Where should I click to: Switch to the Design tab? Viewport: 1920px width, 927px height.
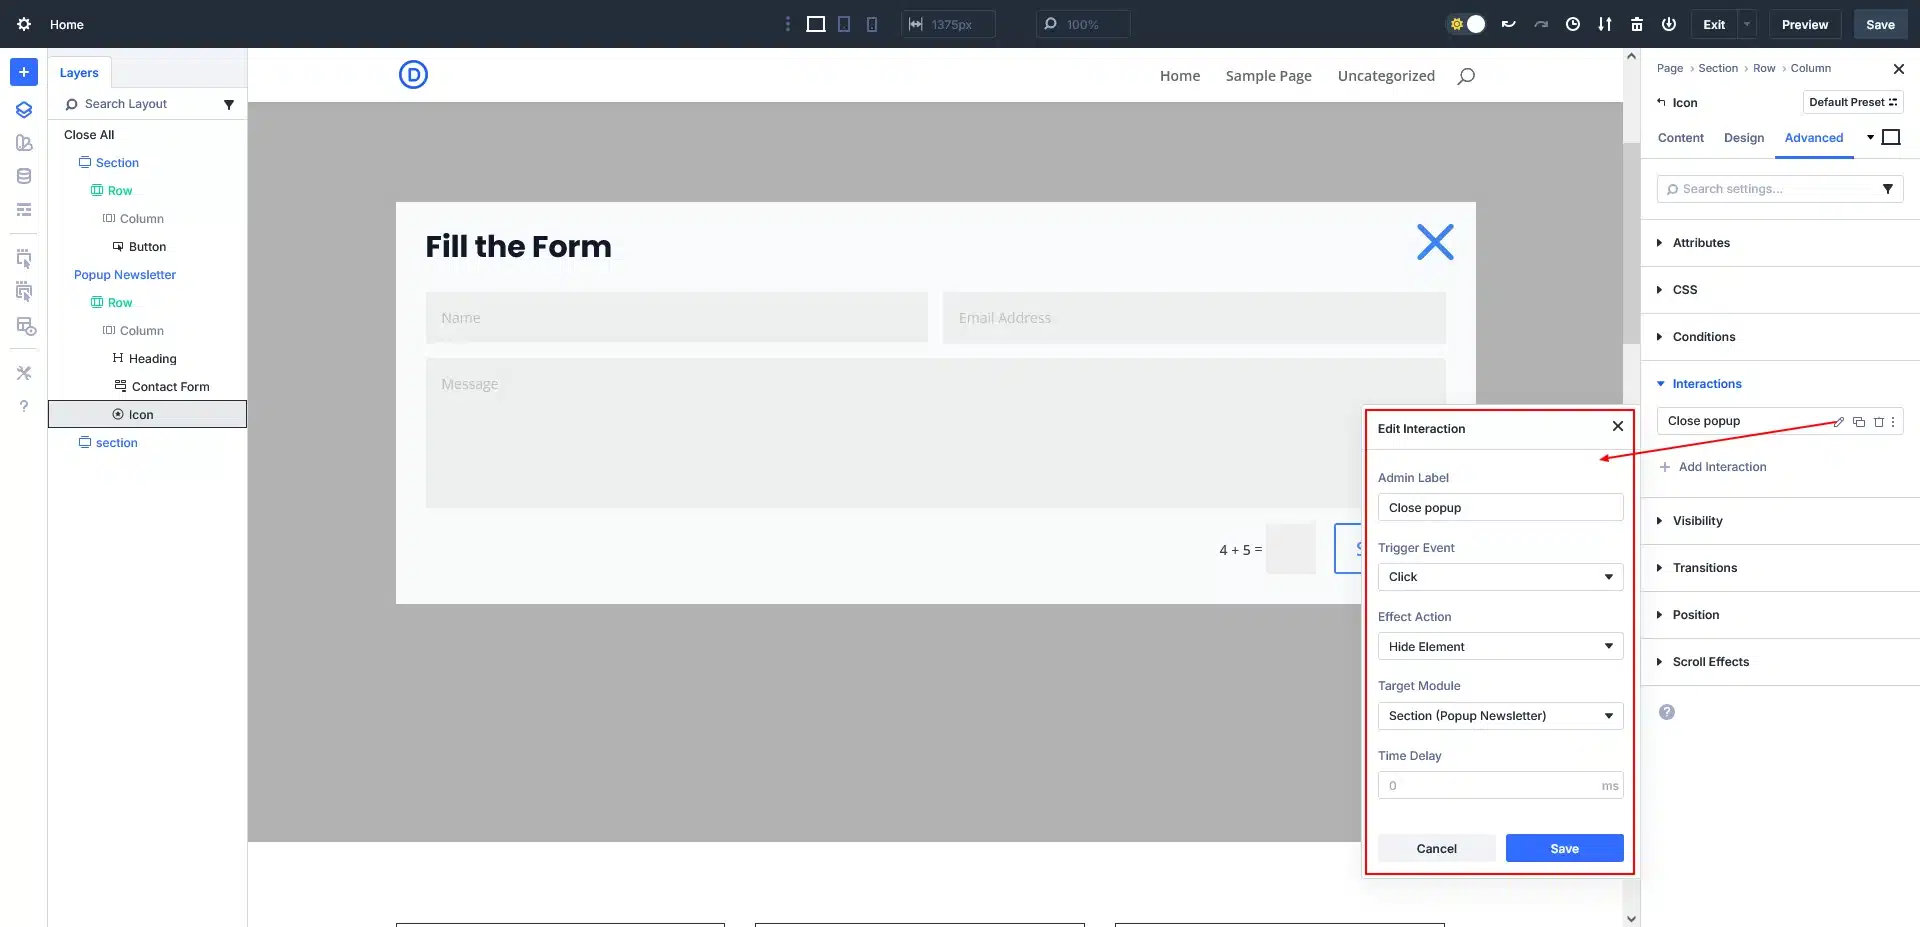coord(1744,138)
